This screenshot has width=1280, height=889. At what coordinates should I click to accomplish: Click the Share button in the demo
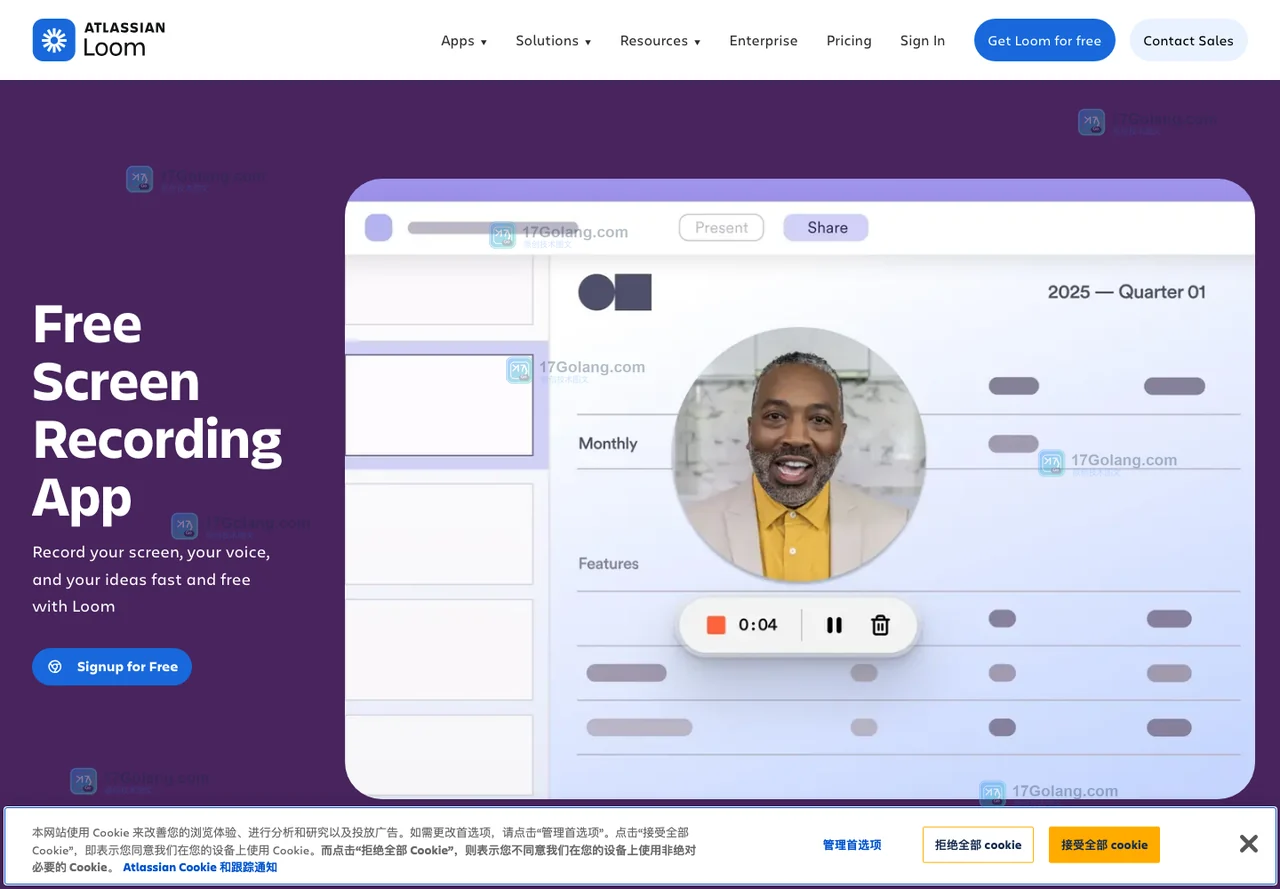[x=826, y=228]
